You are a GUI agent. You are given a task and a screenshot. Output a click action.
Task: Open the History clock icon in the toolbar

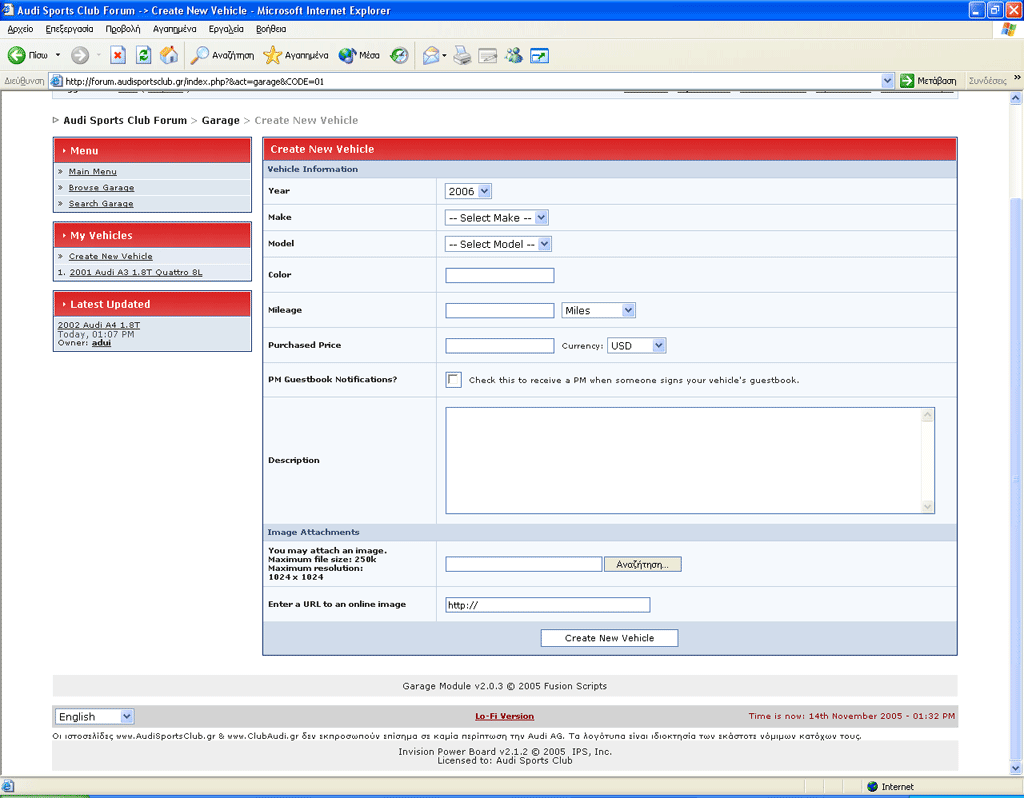coord(399,55)
